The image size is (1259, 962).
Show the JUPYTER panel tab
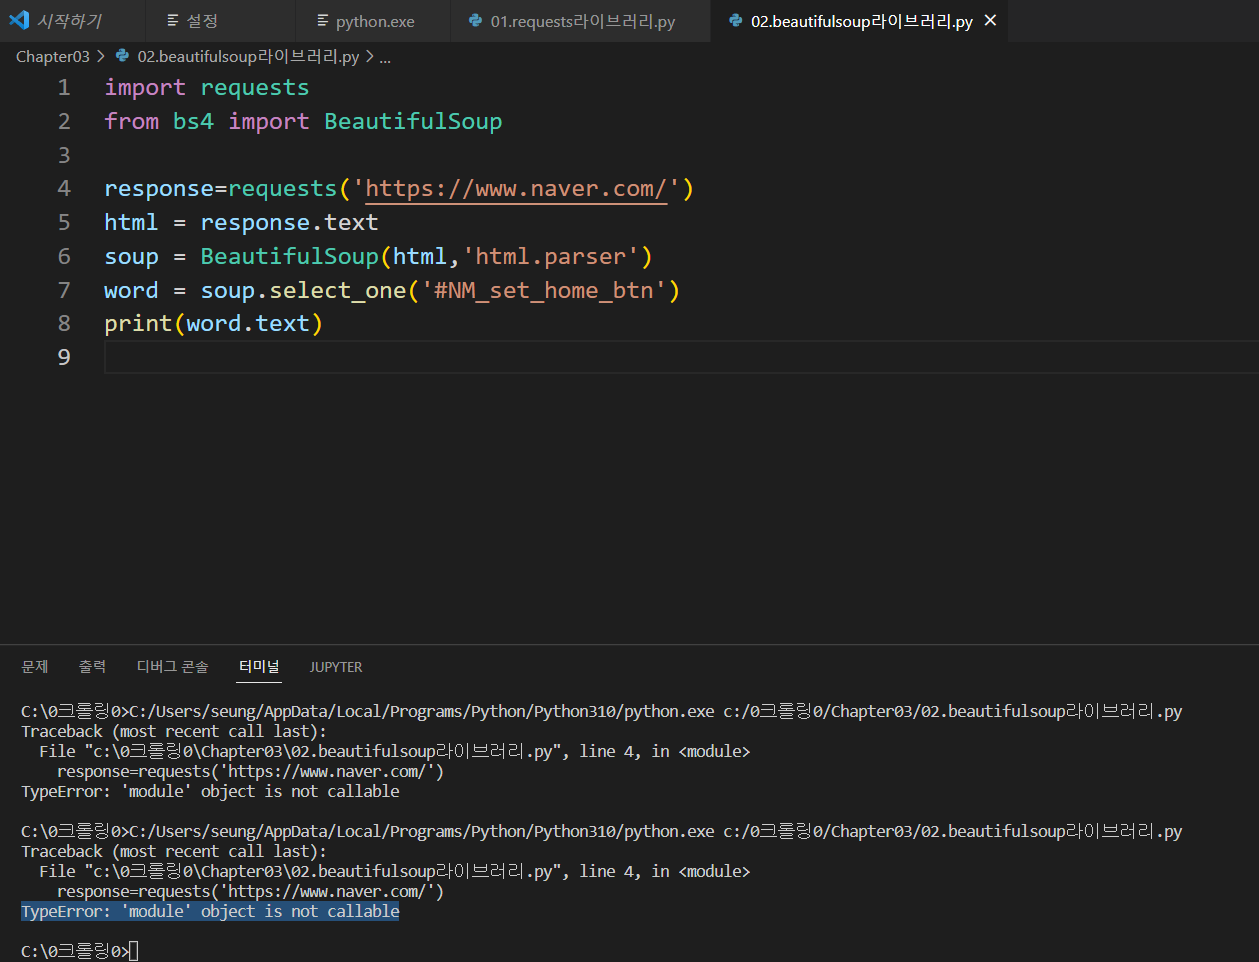(x=336, y=667)
